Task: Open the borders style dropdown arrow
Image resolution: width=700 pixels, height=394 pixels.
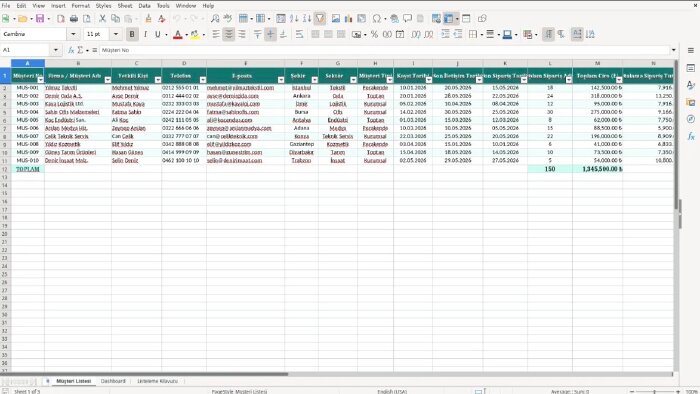Action: click(482, 34)
